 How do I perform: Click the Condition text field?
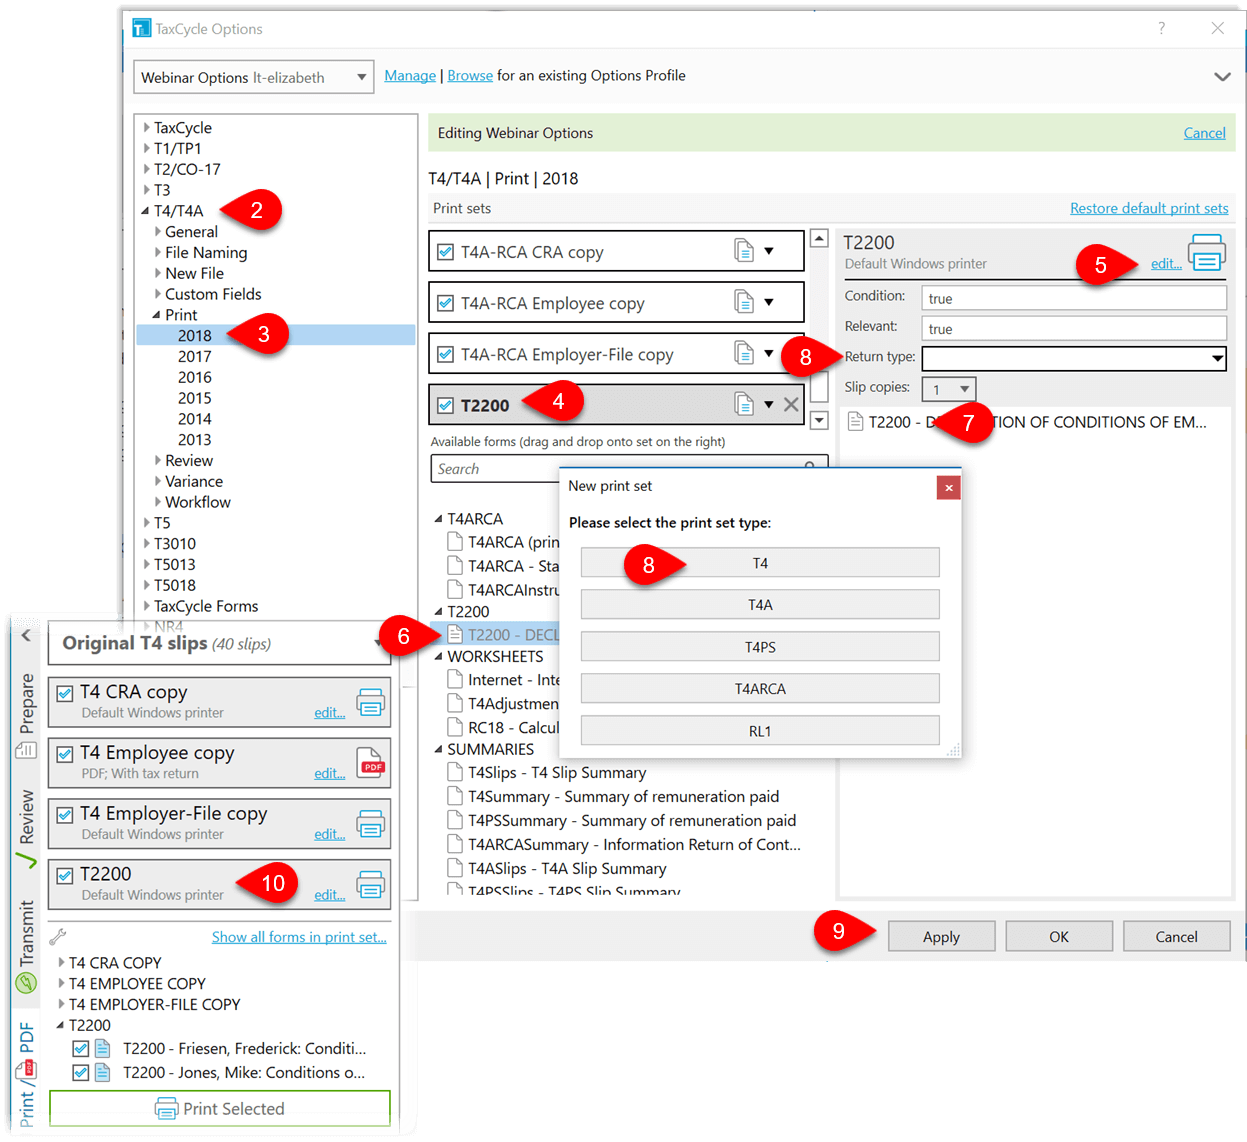point(1074,298)
